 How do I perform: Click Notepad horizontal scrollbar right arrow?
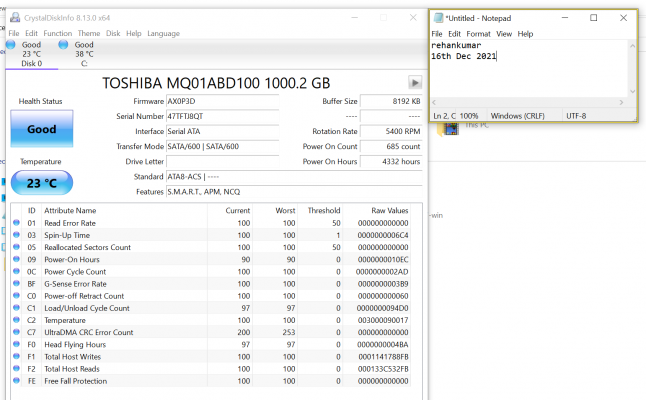pyautogui.click(x=621, y=102)
